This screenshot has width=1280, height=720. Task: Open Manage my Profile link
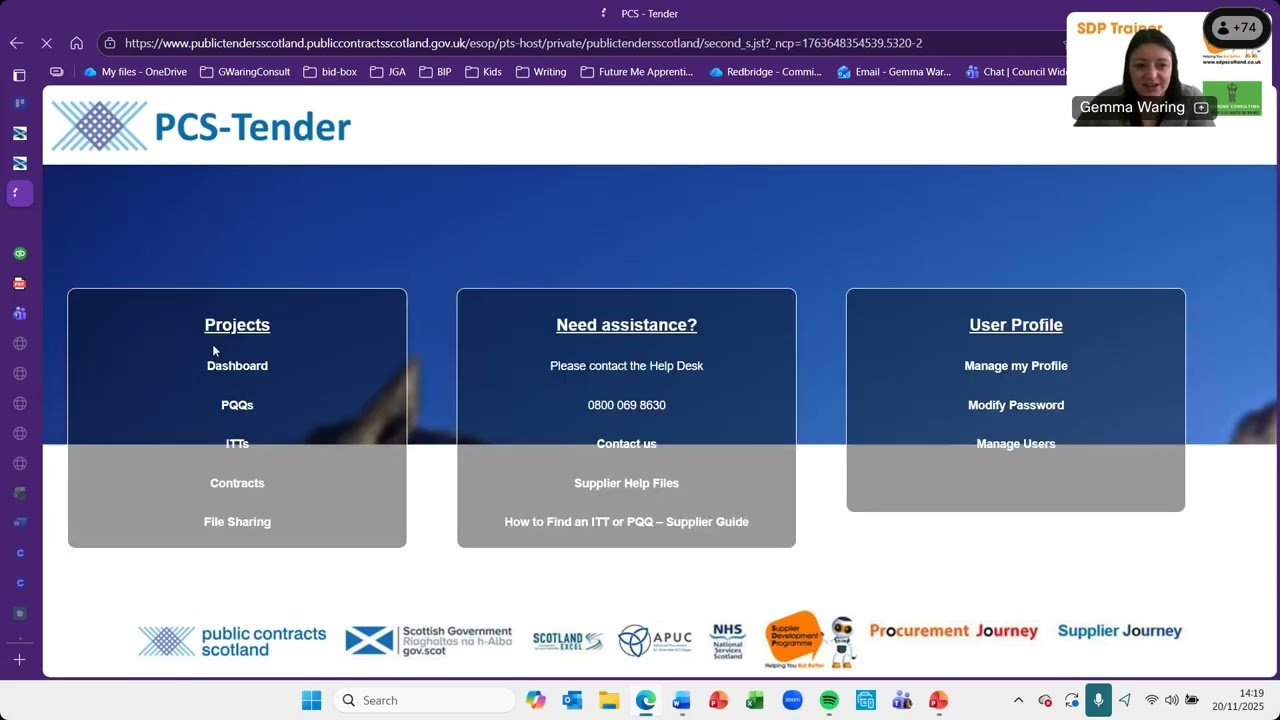coord(1016,366)
